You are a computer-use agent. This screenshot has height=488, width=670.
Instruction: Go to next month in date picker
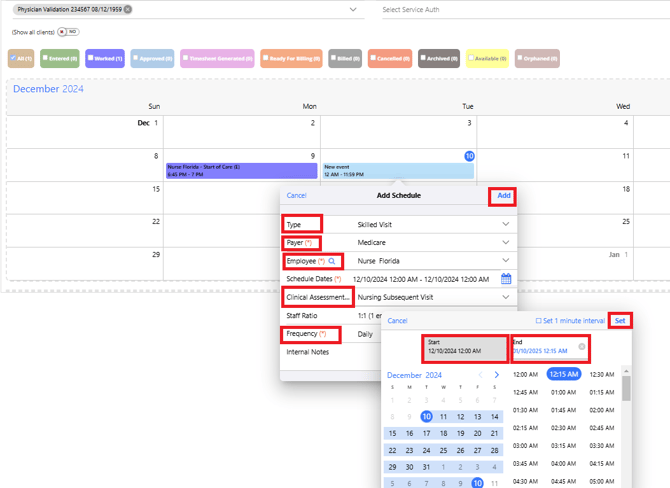[x=496, y=375]
